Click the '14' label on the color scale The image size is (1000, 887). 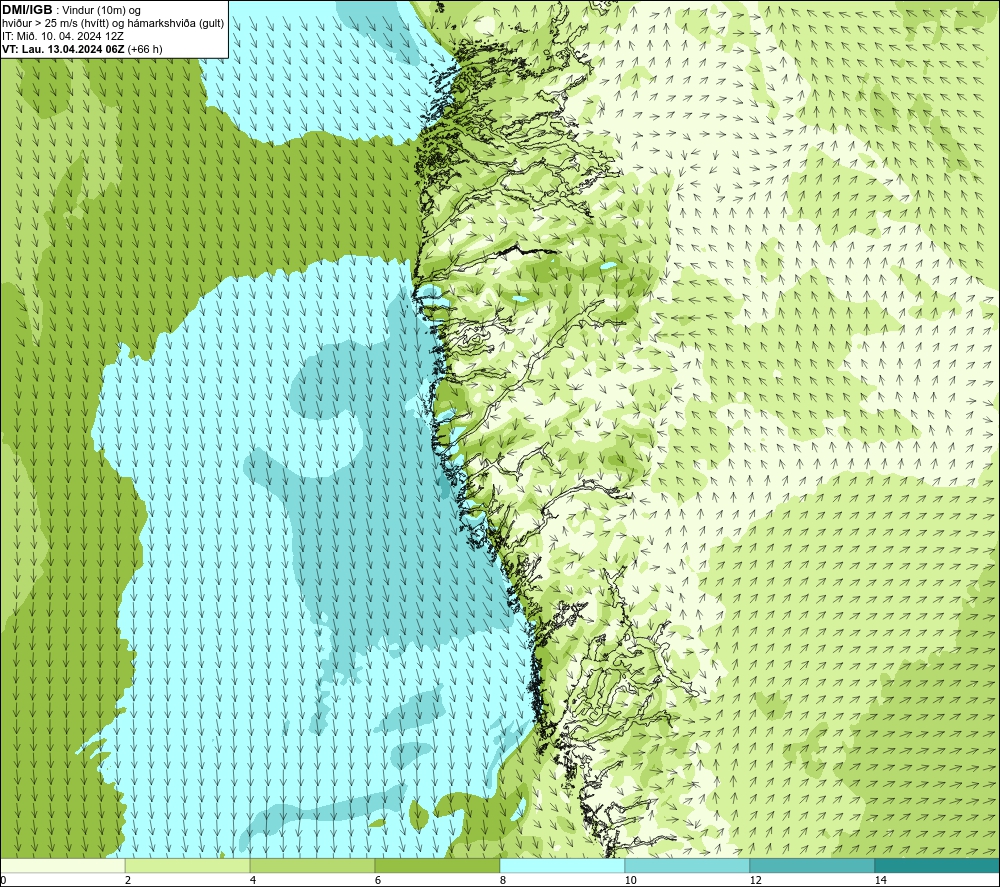(880, 880)
